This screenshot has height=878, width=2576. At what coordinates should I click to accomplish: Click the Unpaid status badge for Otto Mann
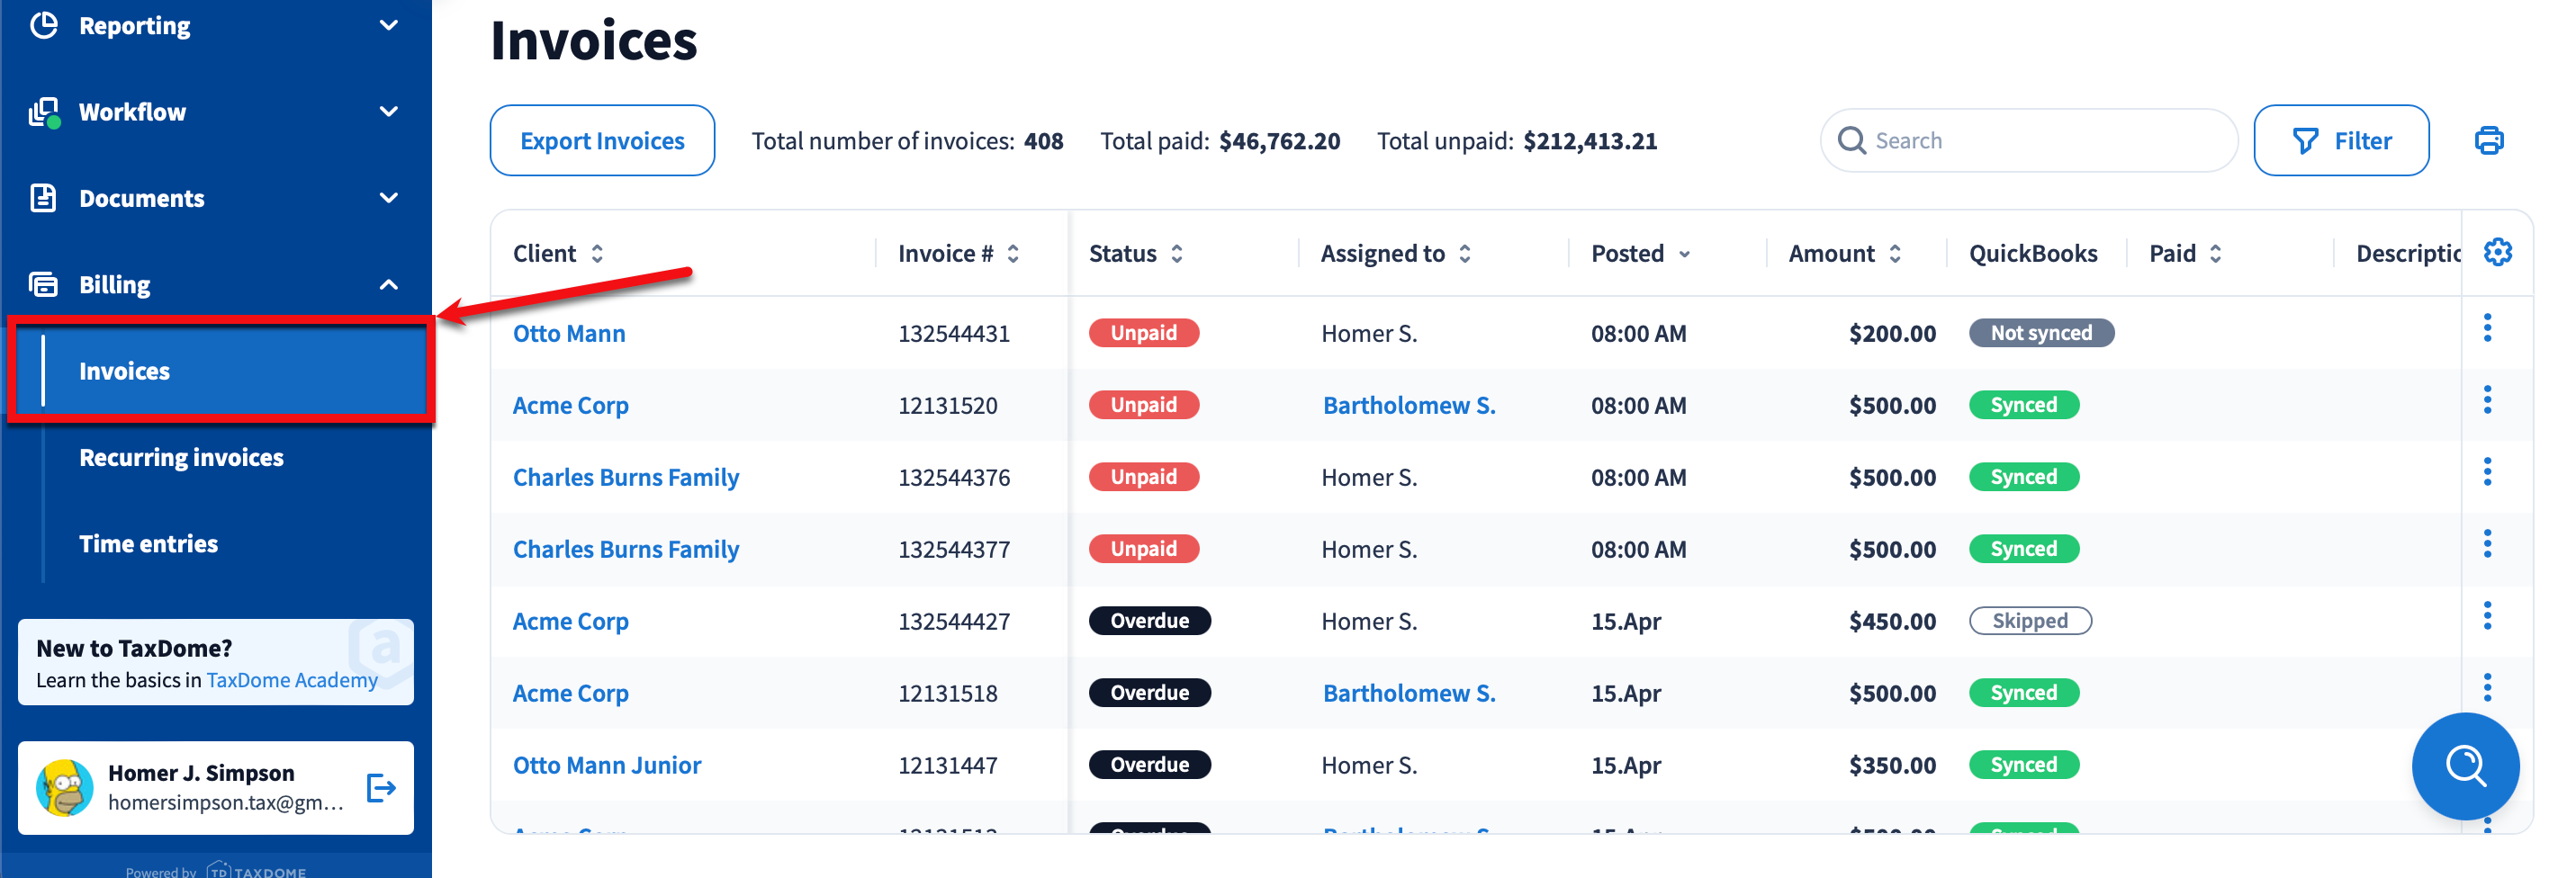(1144, 333)
